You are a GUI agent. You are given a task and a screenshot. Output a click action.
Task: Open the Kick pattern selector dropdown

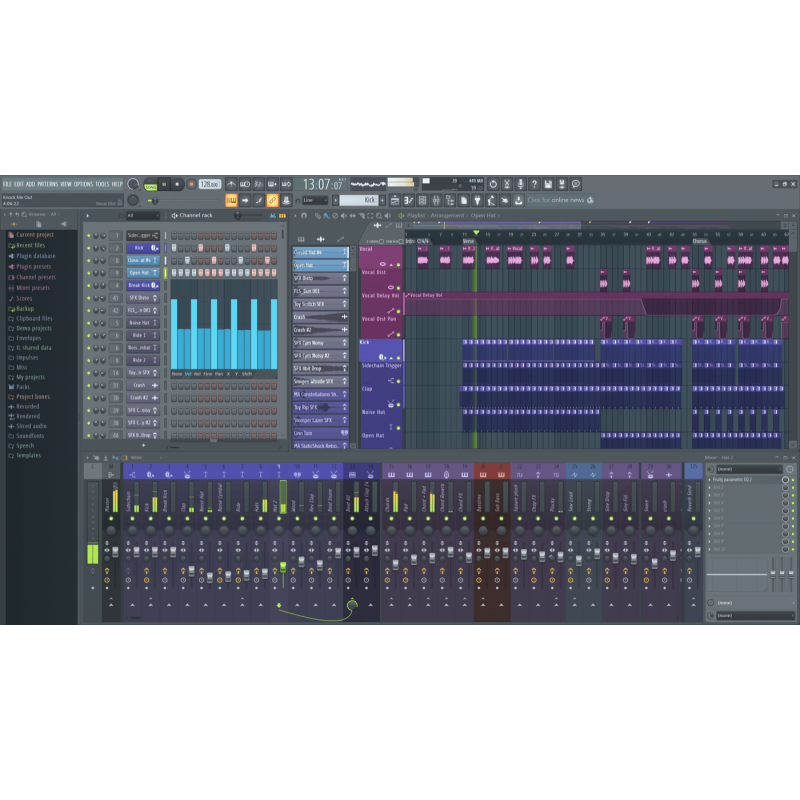pyautogui.click(x=358, y=202)
